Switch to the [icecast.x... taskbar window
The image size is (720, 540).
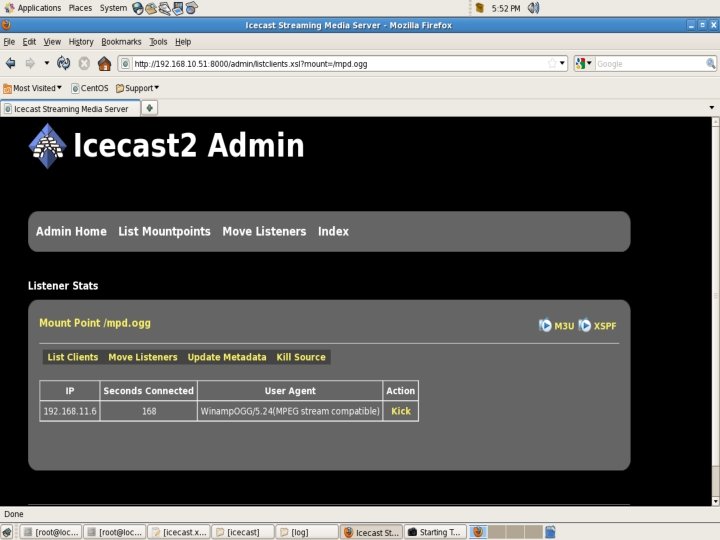coord(180,532)
